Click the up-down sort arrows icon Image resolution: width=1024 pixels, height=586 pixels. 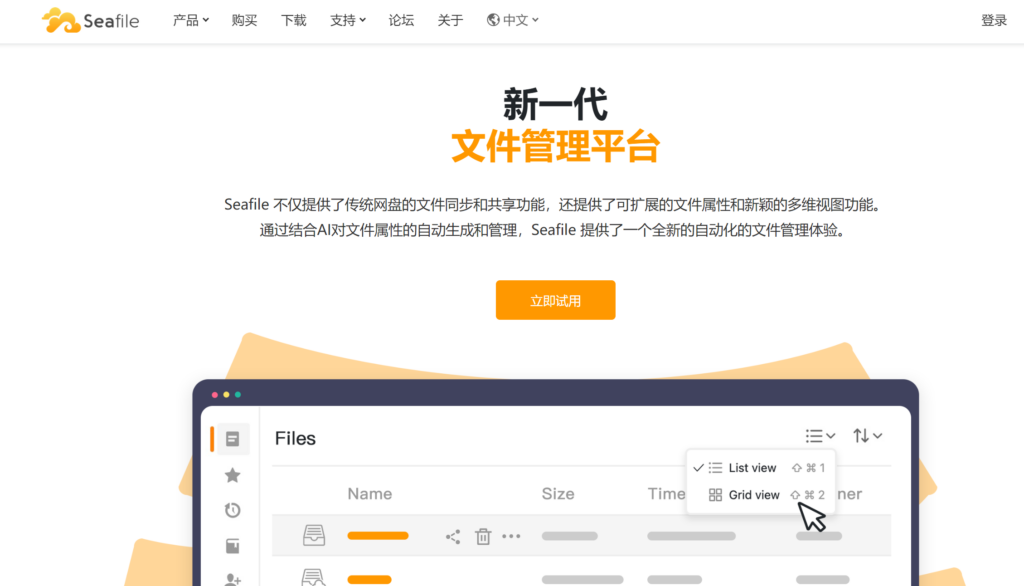866,435
